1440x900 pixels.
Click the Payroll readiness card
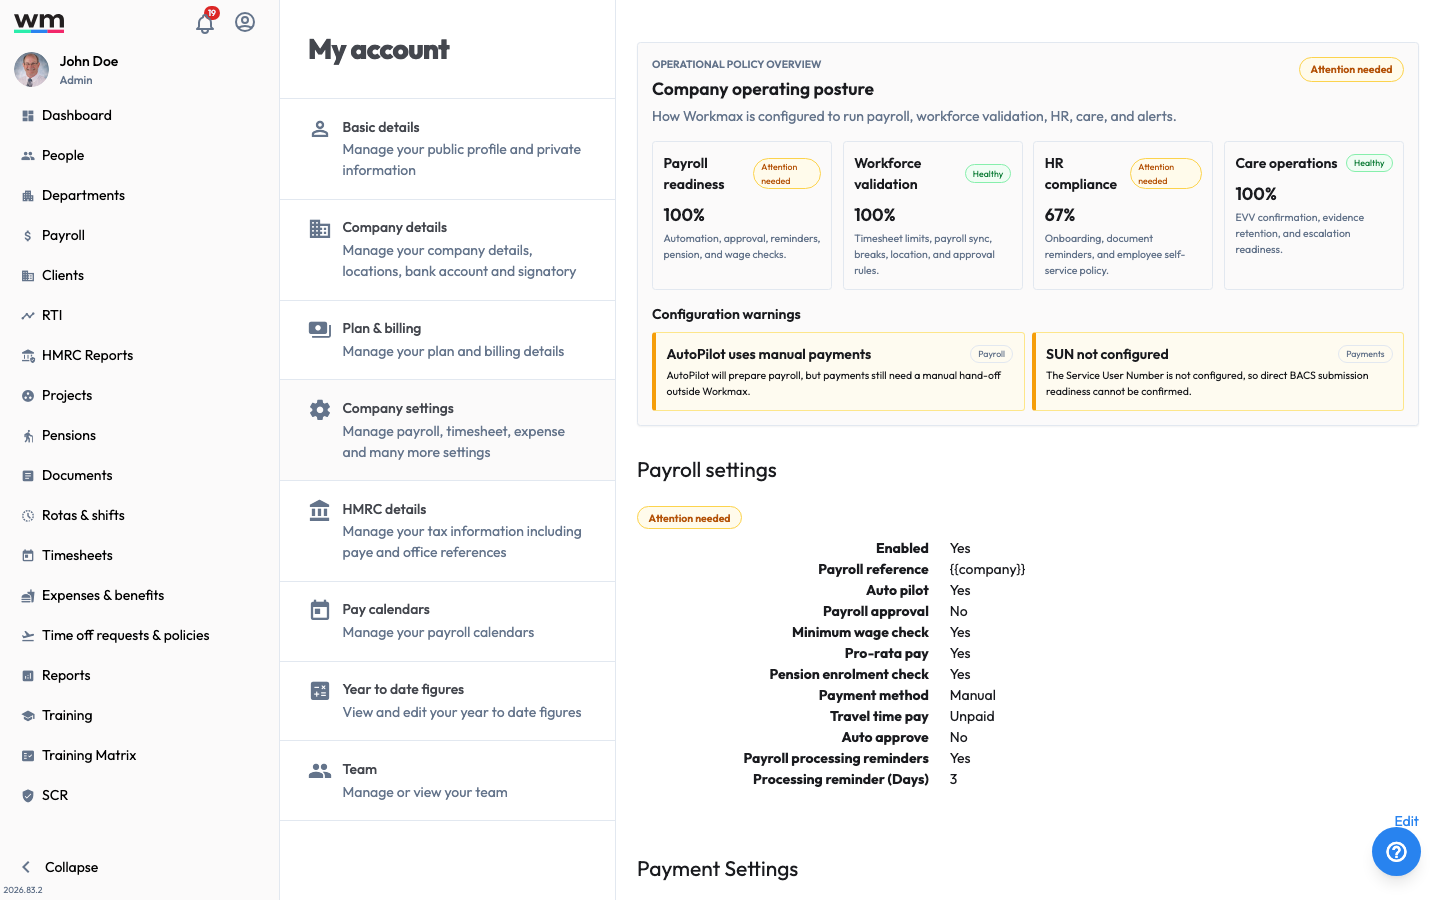pos(742,216)
